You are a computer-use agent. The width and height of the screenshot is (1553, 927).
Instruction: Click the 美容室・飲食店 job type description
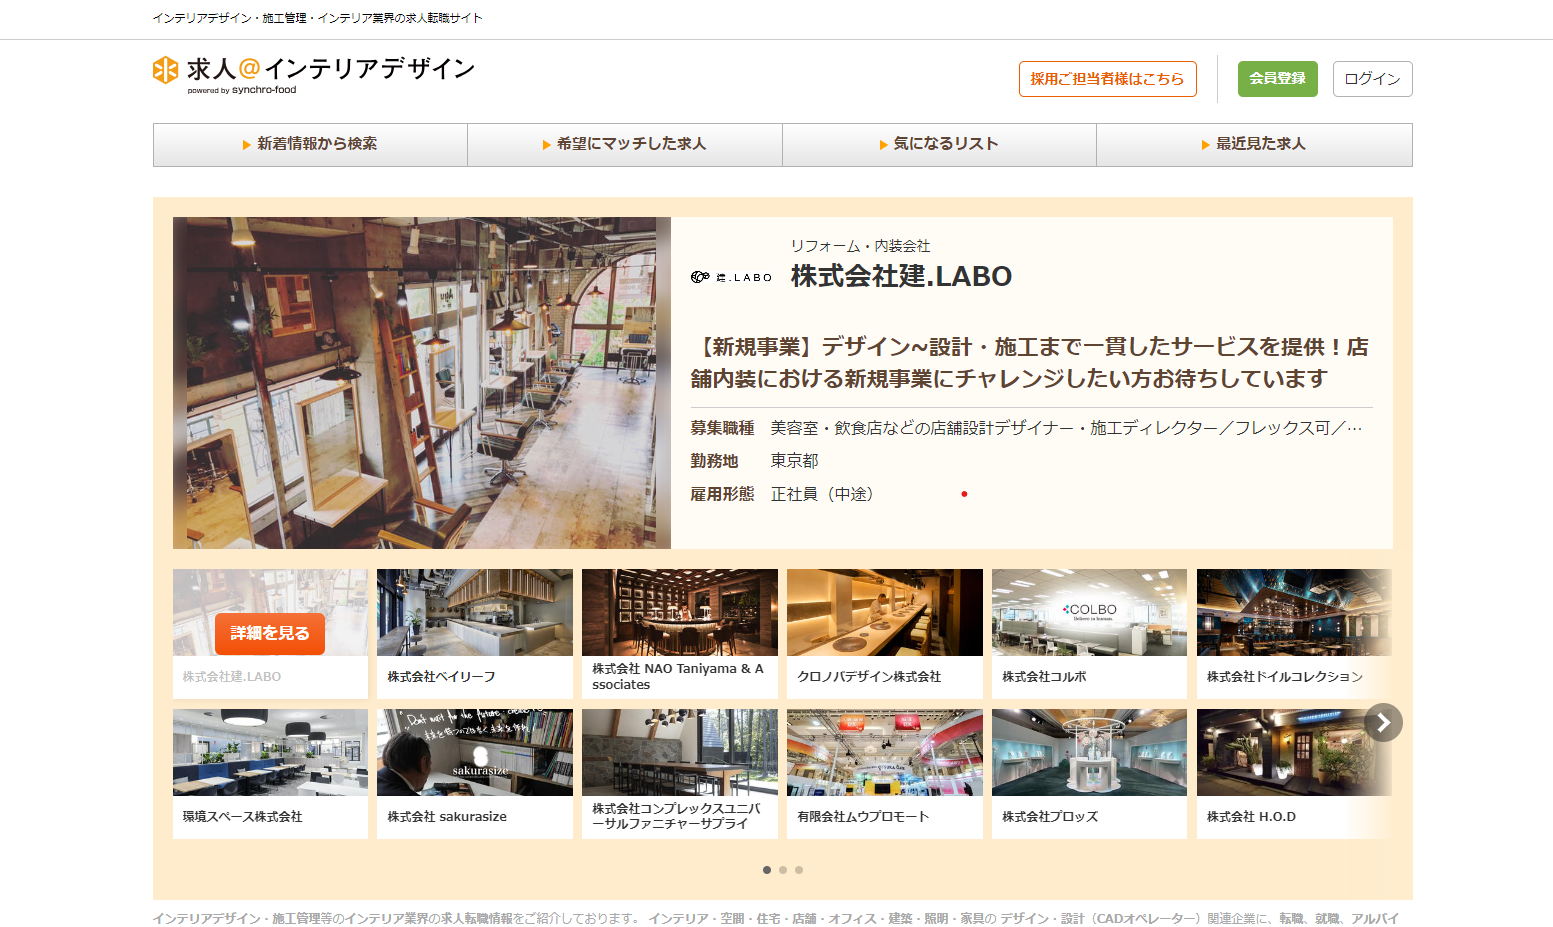click(1066, 428)
